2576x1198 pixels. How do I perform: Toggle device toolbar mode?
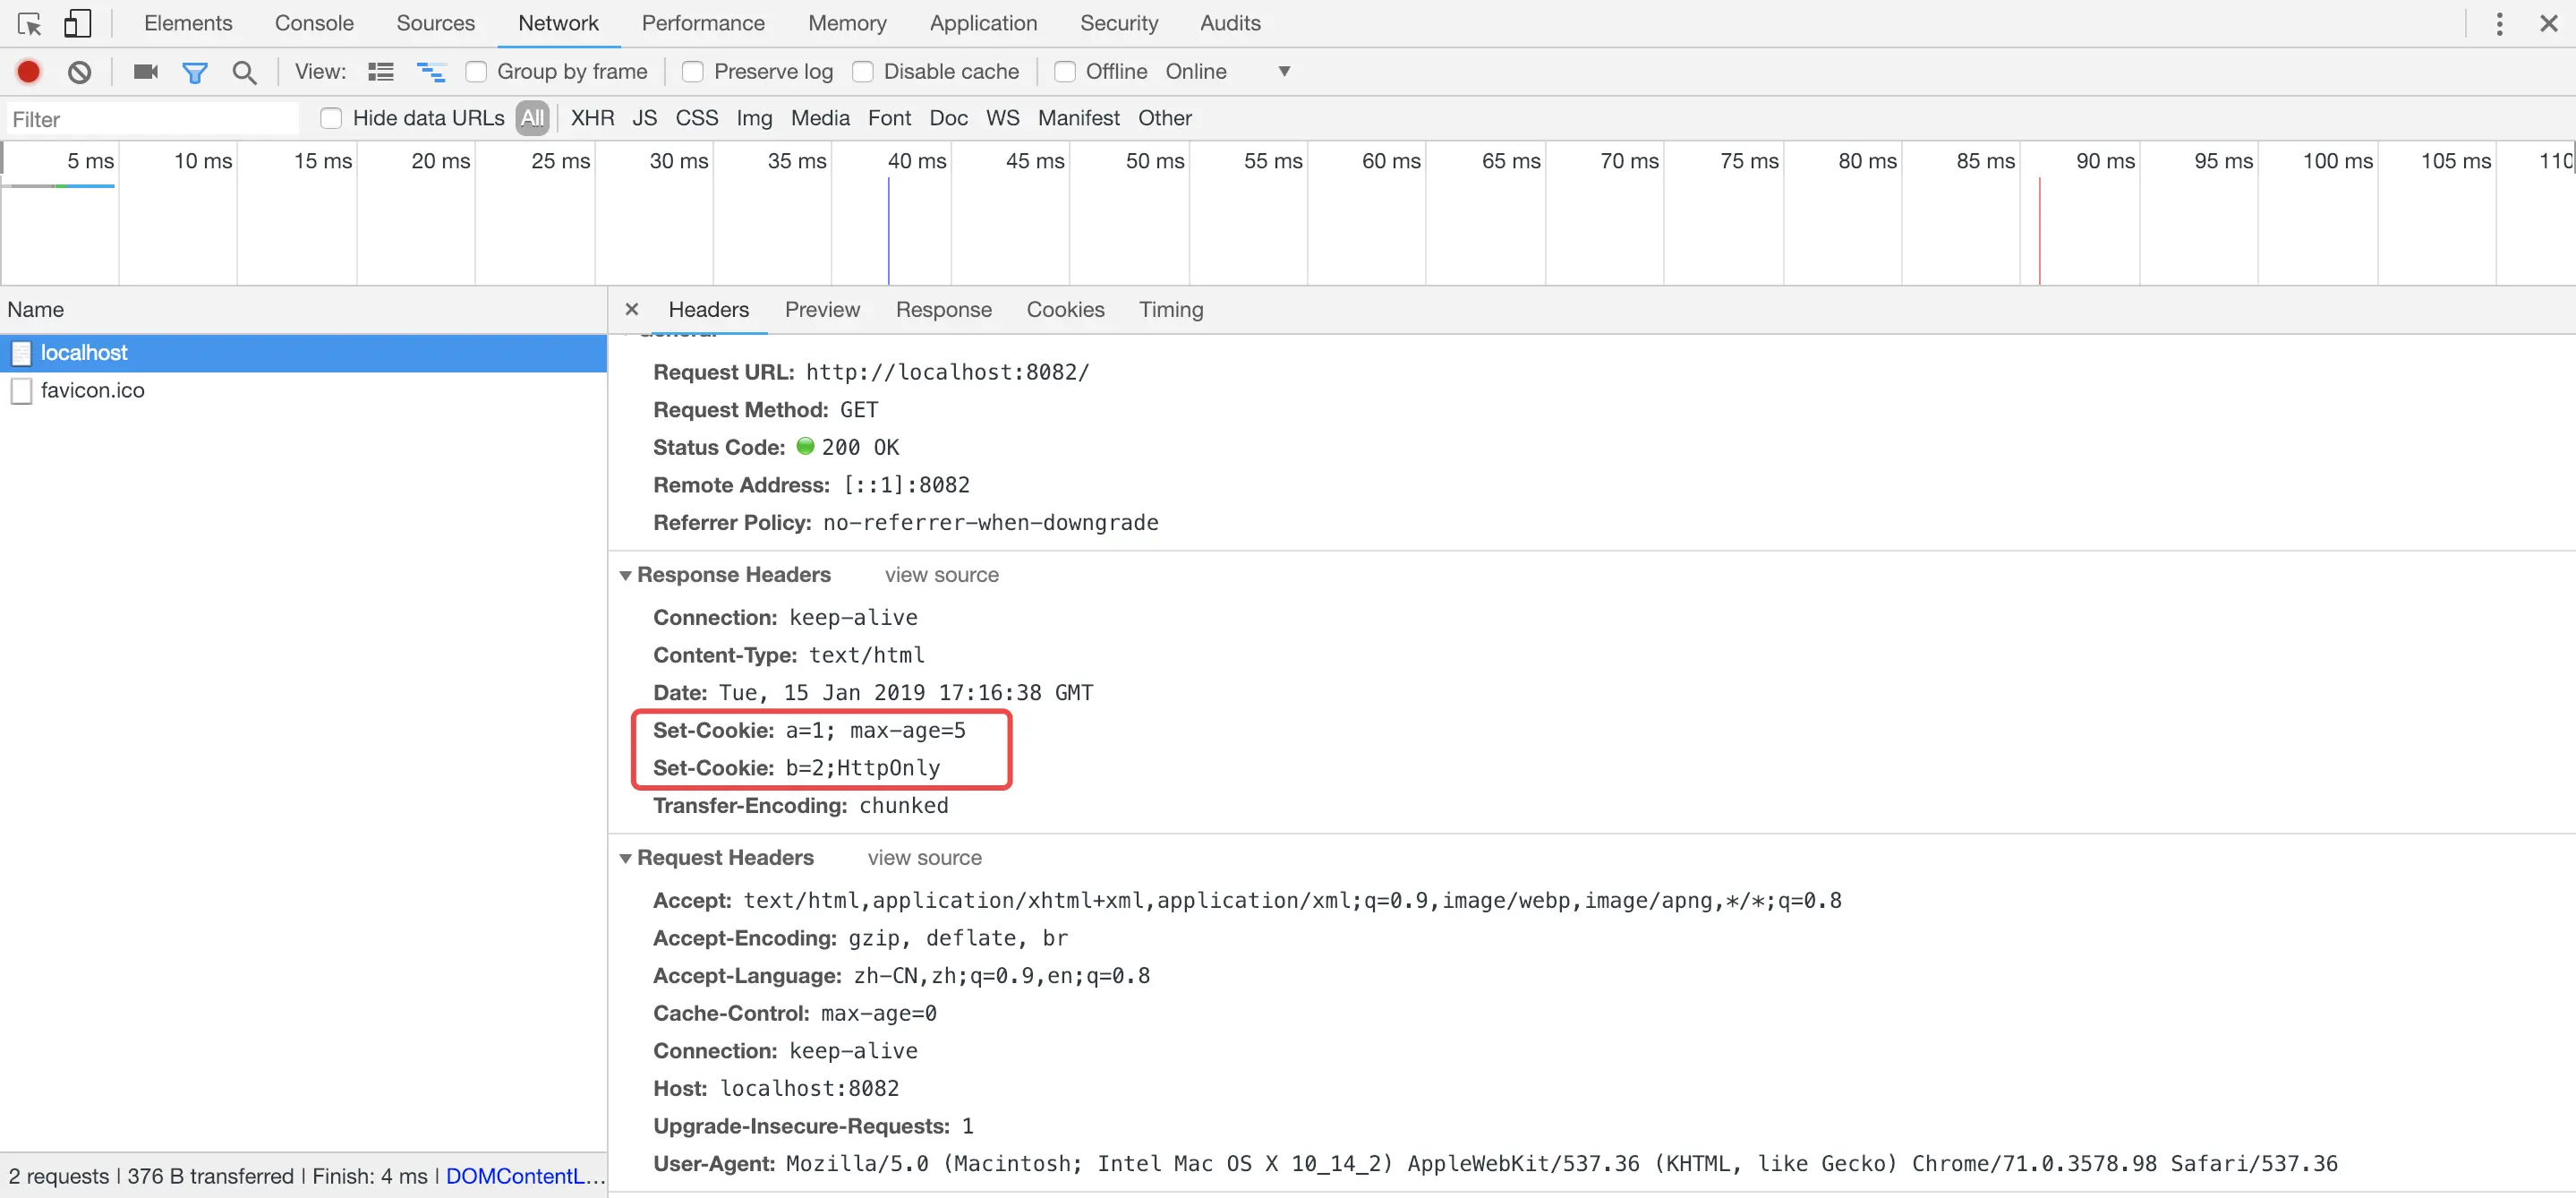77,22
